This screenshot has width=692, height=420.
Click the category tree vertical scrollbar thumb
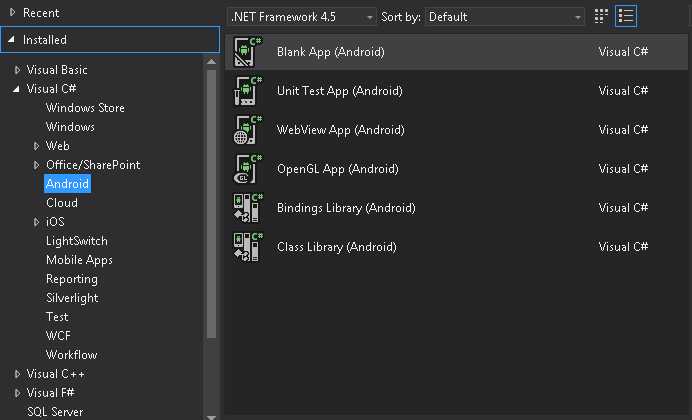point(211,204)
